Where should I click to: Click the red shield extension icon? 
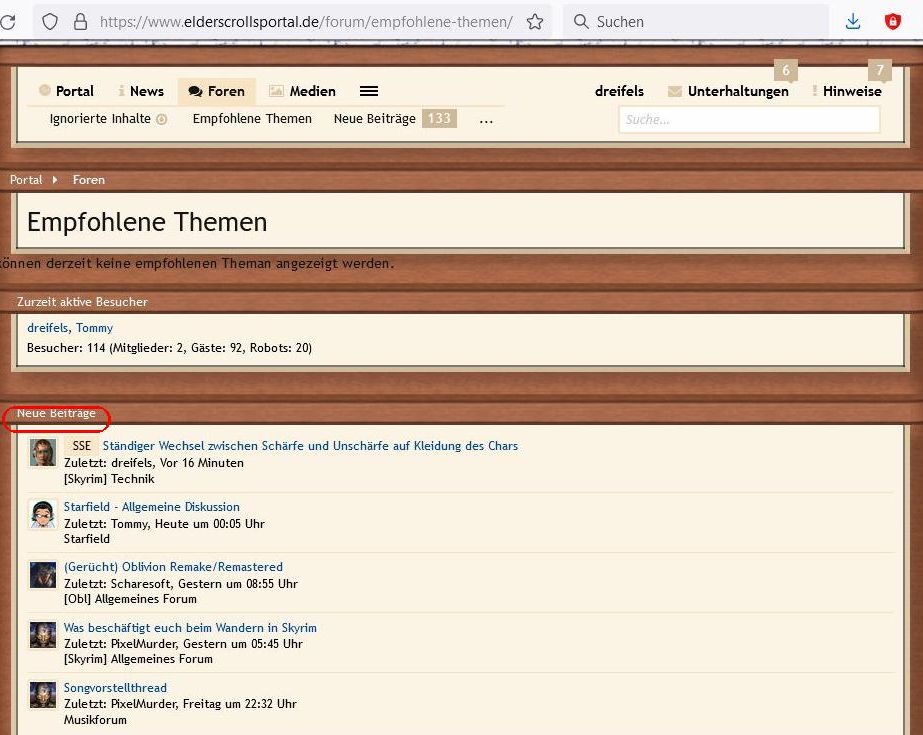click(893, 21)
